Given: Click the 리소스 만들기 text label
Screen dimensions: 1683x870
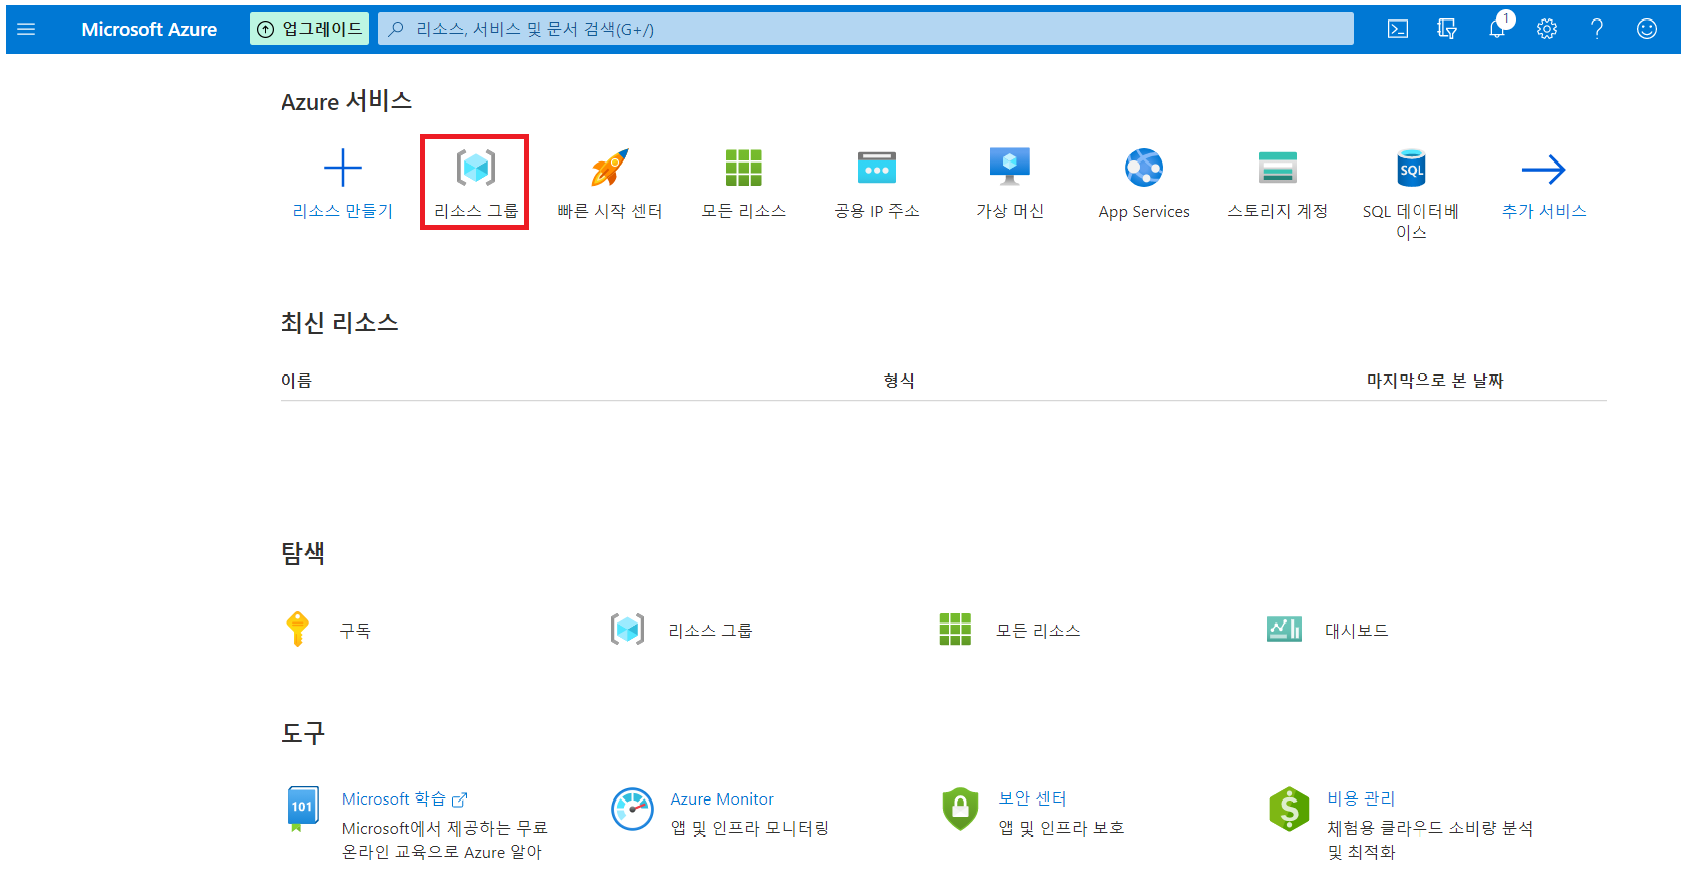Looking at the screenshot, I should point(343,211).
